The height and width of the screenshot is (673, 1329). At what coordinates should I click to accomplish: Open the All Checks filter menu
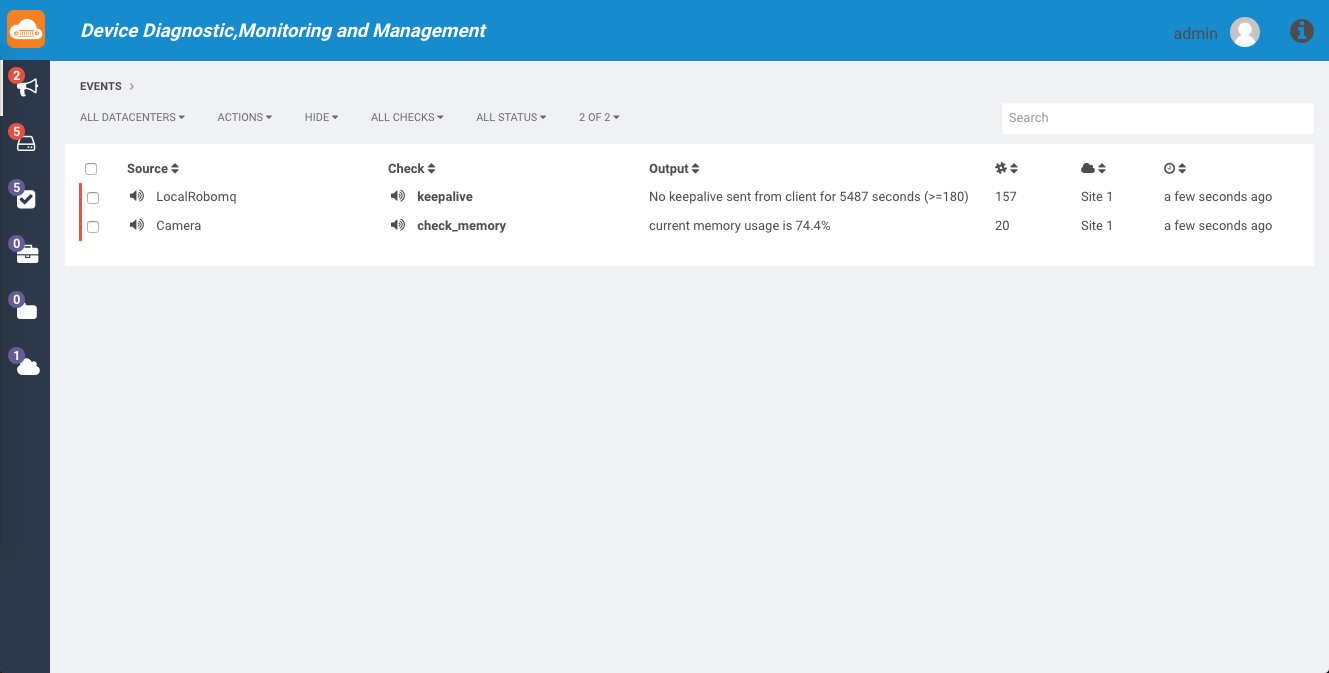point(407,118)
